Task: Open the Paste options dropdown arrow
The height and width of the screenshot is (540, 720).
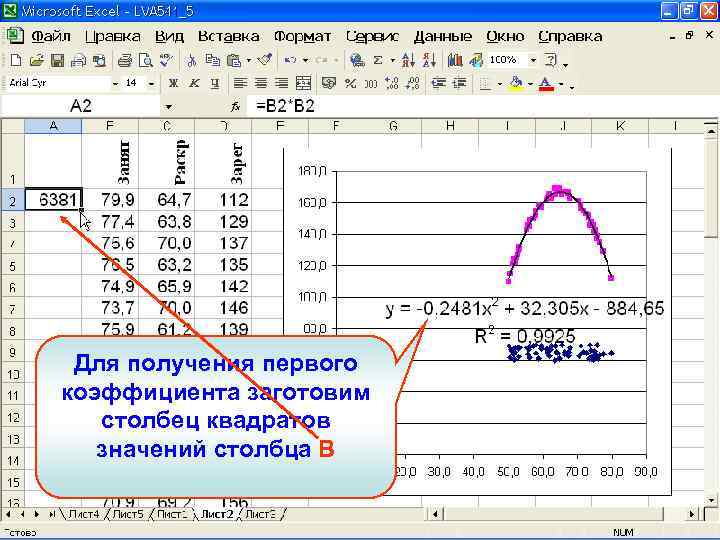Action: [248, 60]
